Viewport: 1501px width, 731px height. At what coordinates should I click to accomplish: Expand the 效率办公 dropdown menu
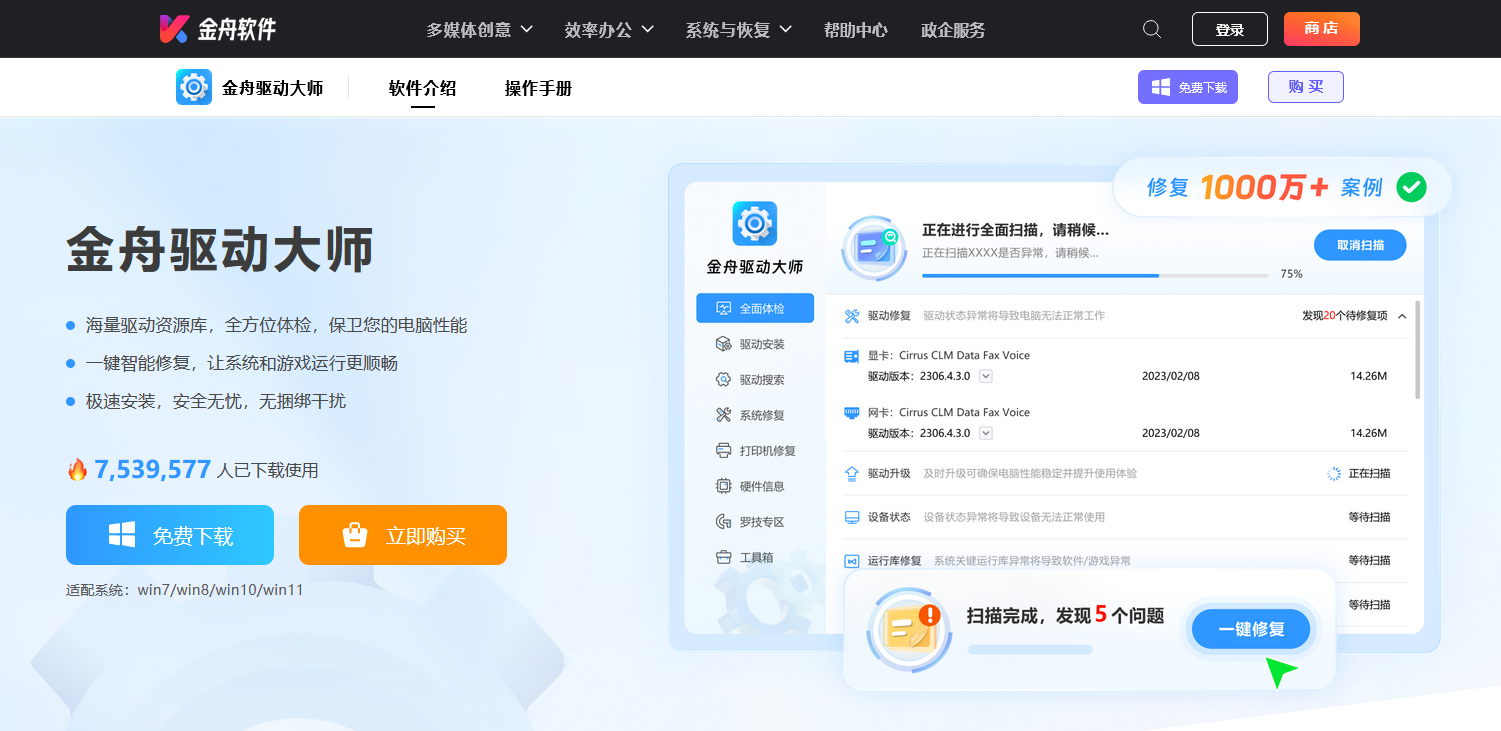pos(609,30)
